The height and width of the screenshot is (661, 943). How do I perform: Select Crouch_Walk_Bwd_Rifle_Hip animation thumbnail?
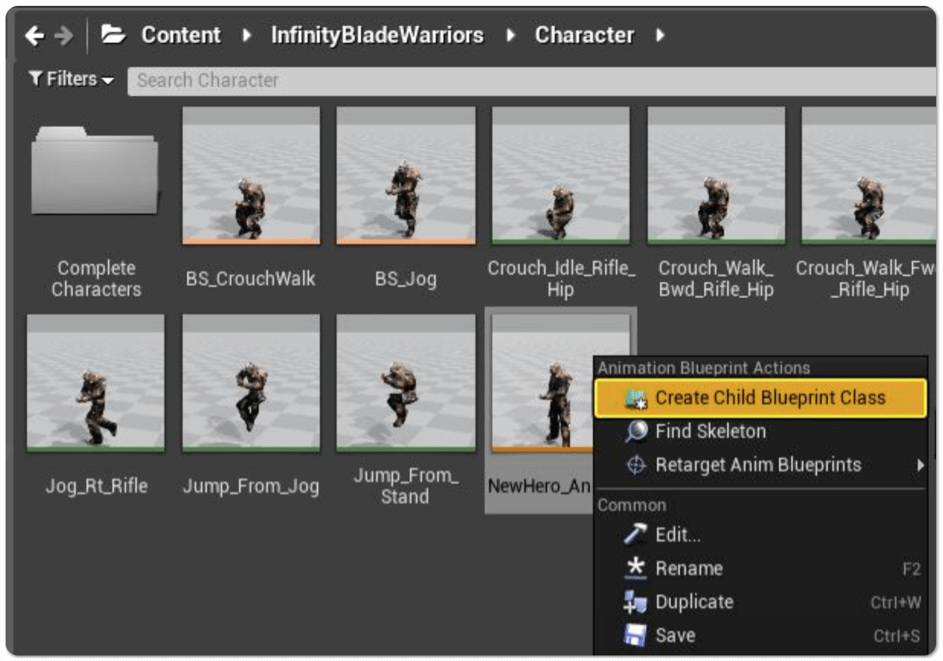[716, 176]
